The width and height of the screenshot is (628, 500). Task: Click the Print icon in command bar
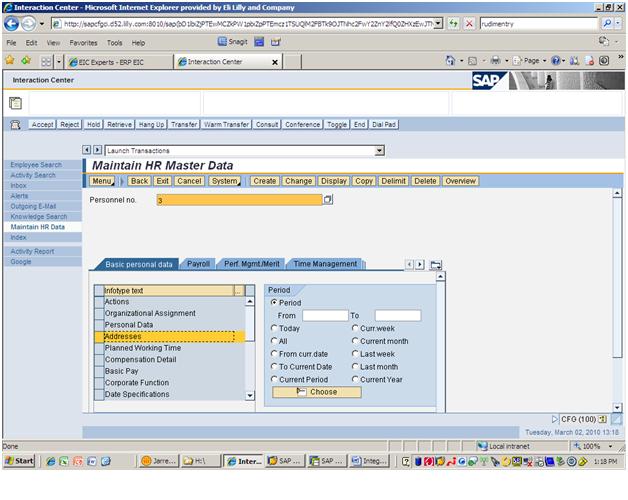(495, 60)
